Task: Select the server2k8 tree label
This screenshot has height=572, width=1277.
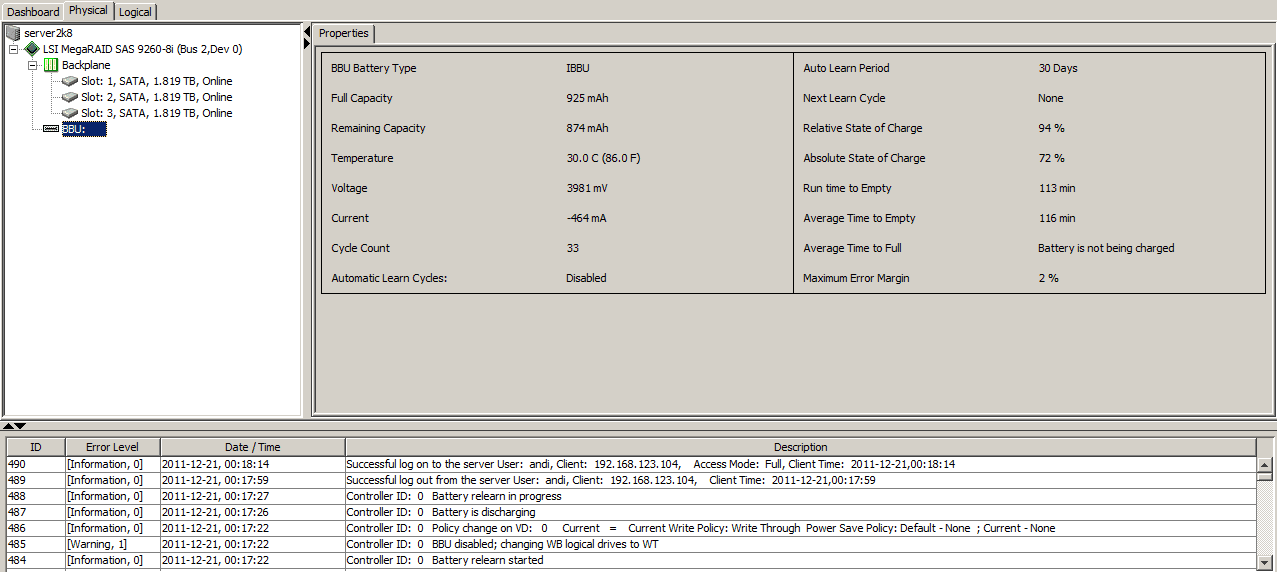Action: pyautogui.click(x=48, y=33)
